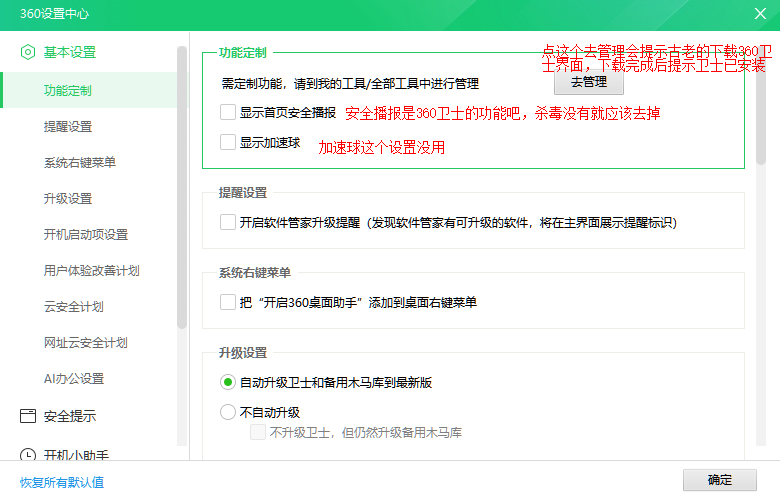This screenshot has height=500, width=780.
Task: Close the 360设置中心 window
Action: tap(760, 13)
